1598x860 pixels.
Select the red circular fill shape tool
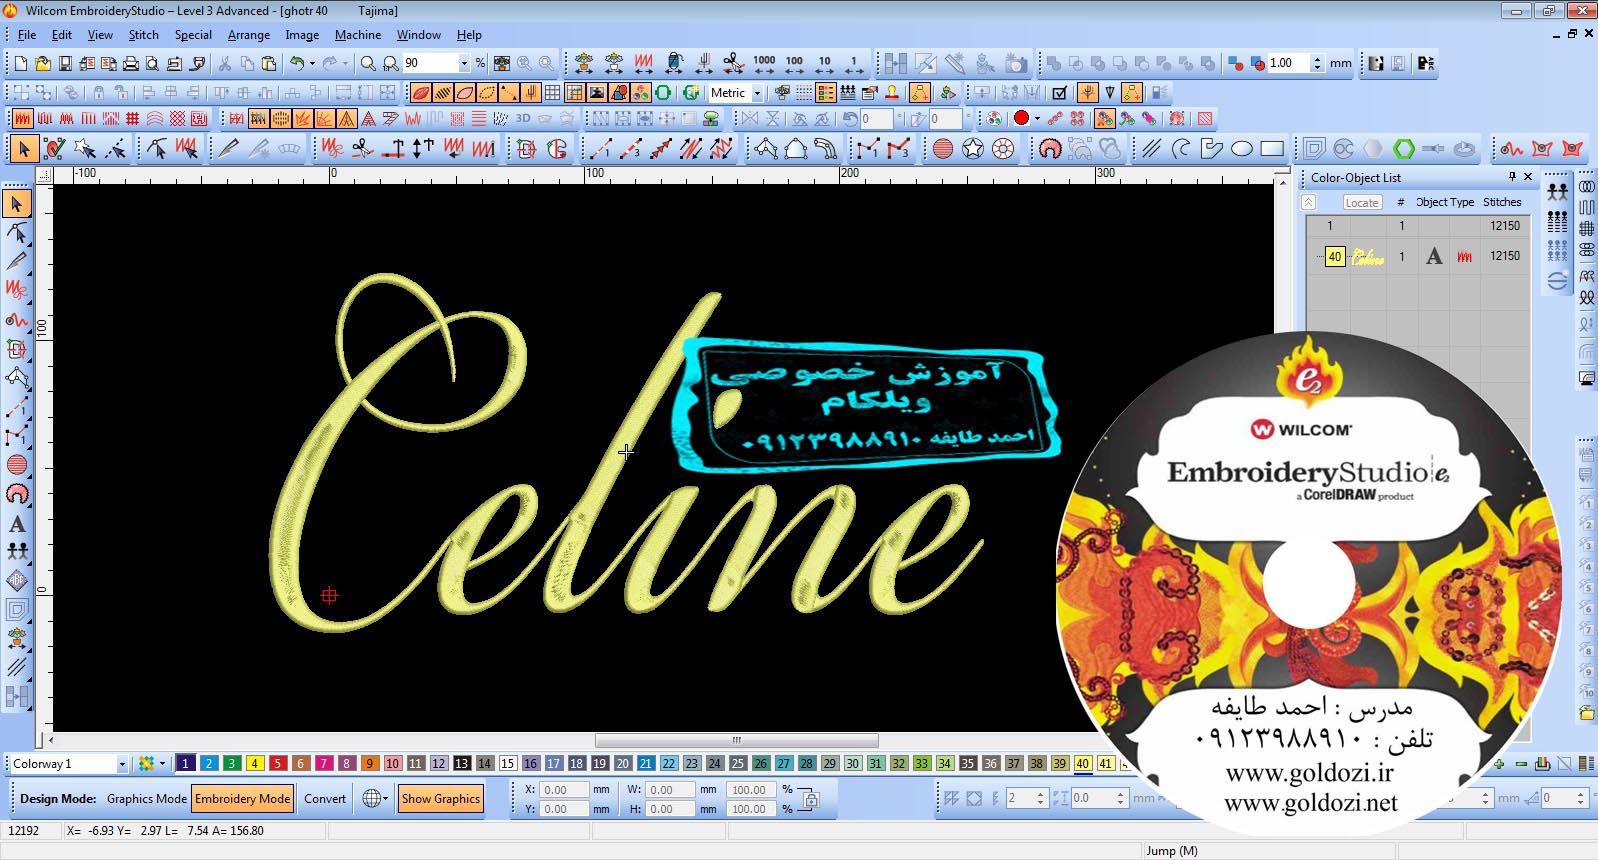coord(942,149)
